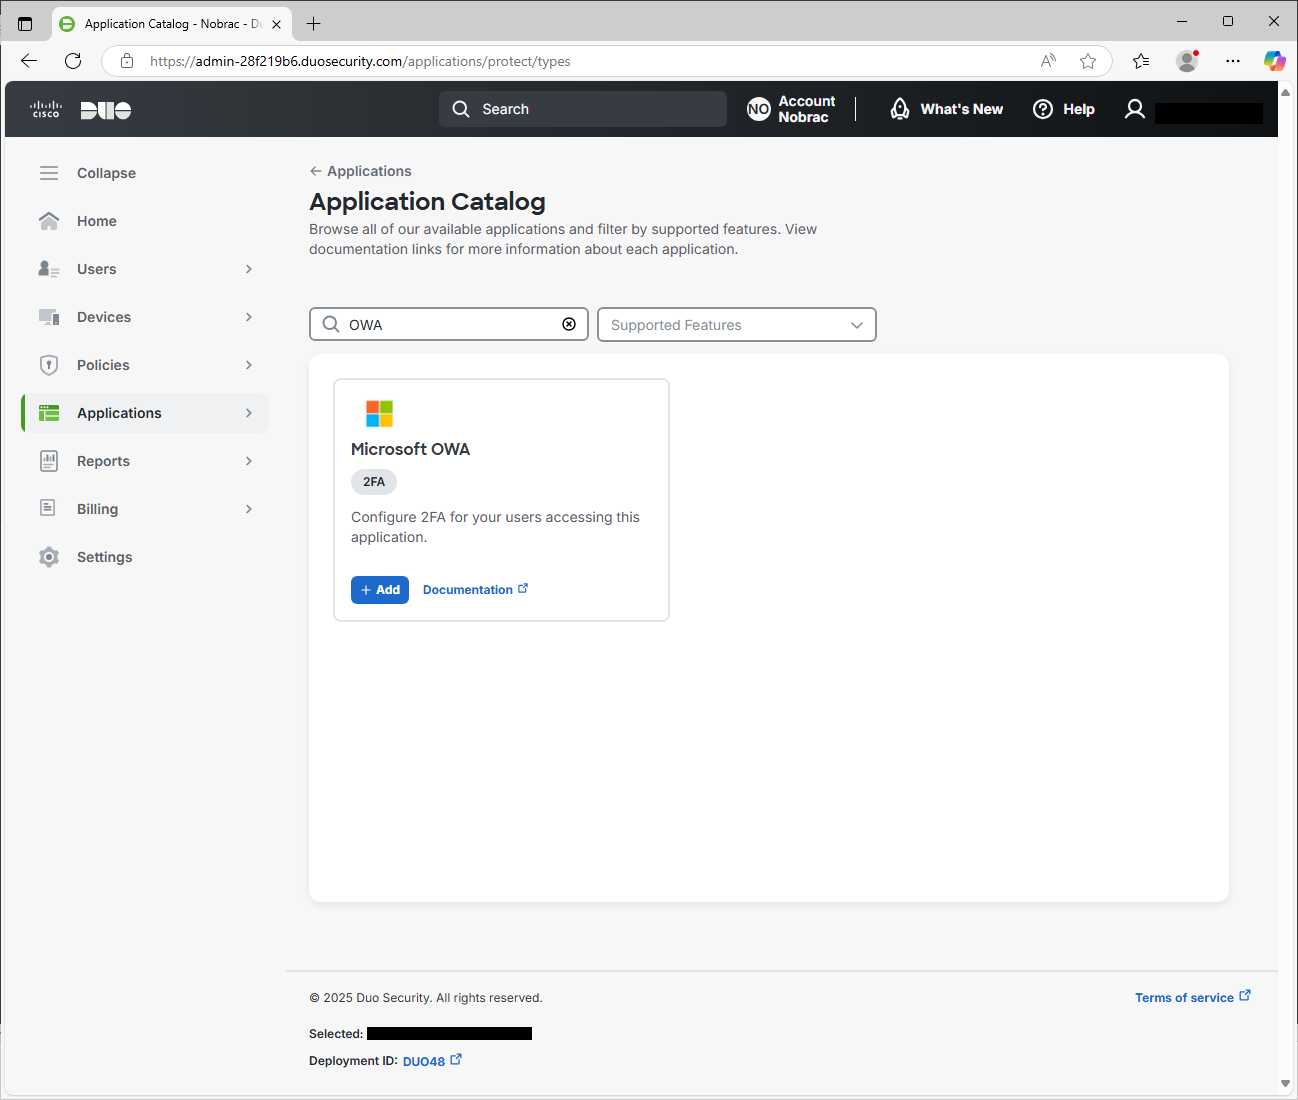
Task: Click the Billing icon in sidebar
Action: point(48,508)
